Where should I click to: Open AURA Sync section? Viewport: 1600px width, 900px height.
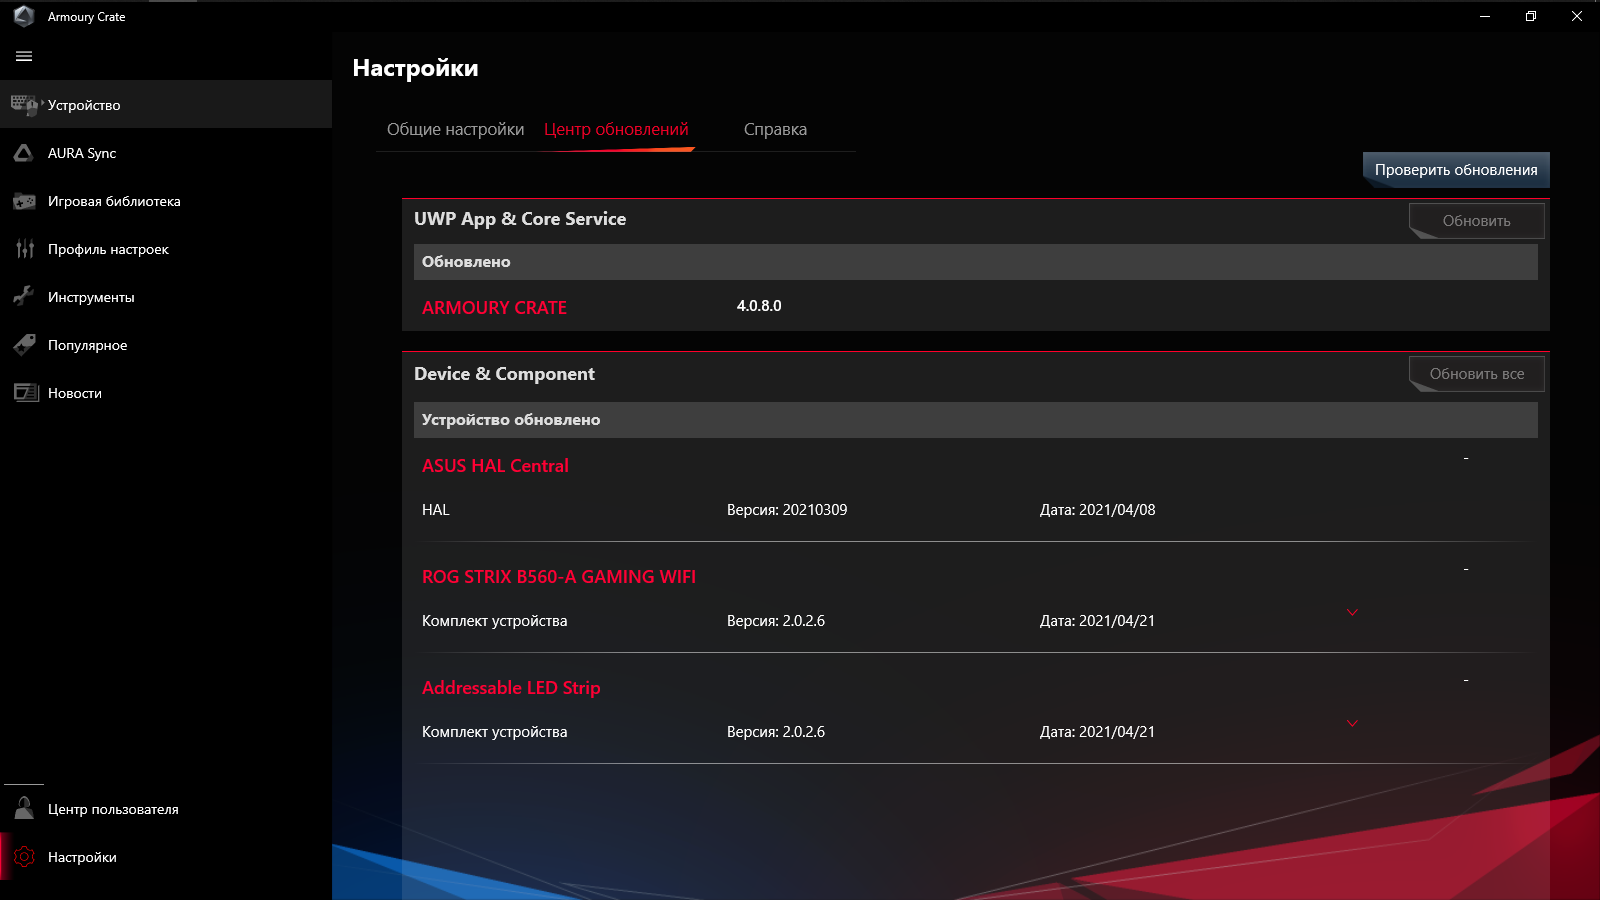click(166, 153)
